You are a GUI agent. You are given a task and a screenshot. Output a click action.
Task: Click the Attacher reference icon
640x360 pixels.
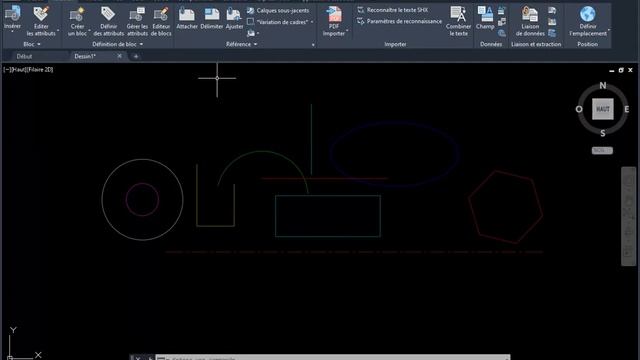pyautogui.click(x=187, y=14)
